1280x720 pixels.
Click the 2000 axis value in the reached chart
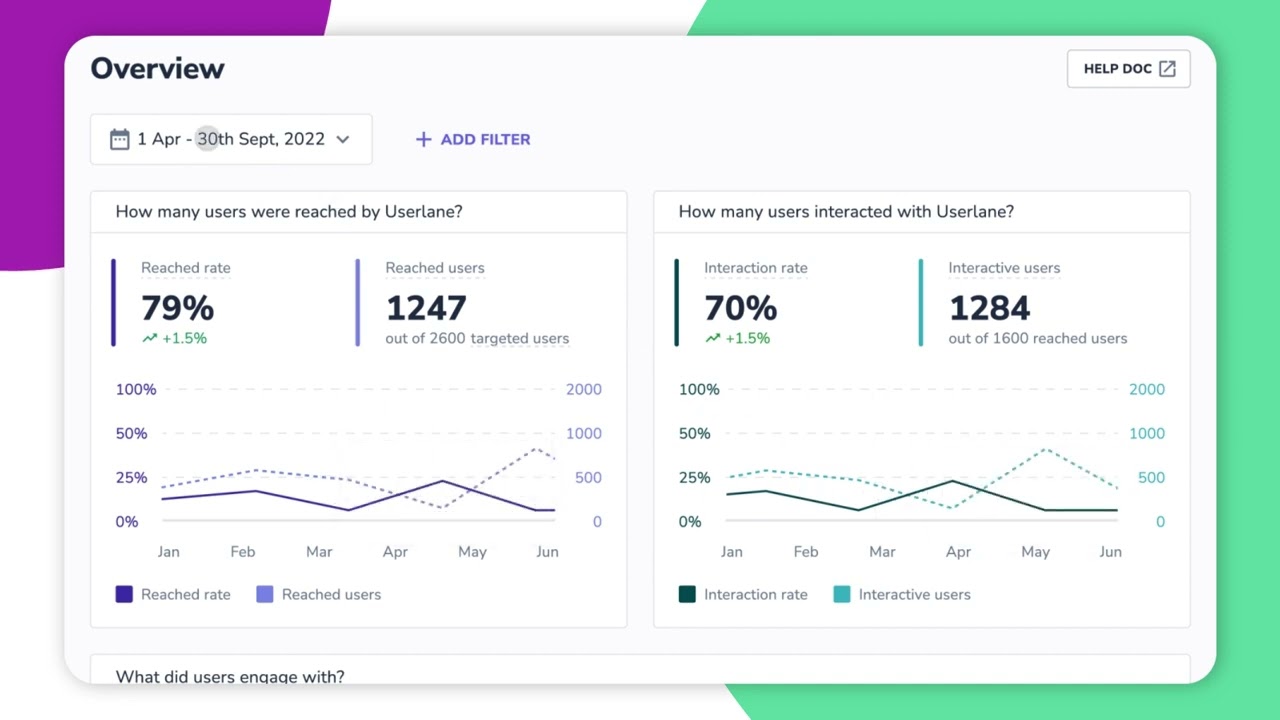pos(584,389)
